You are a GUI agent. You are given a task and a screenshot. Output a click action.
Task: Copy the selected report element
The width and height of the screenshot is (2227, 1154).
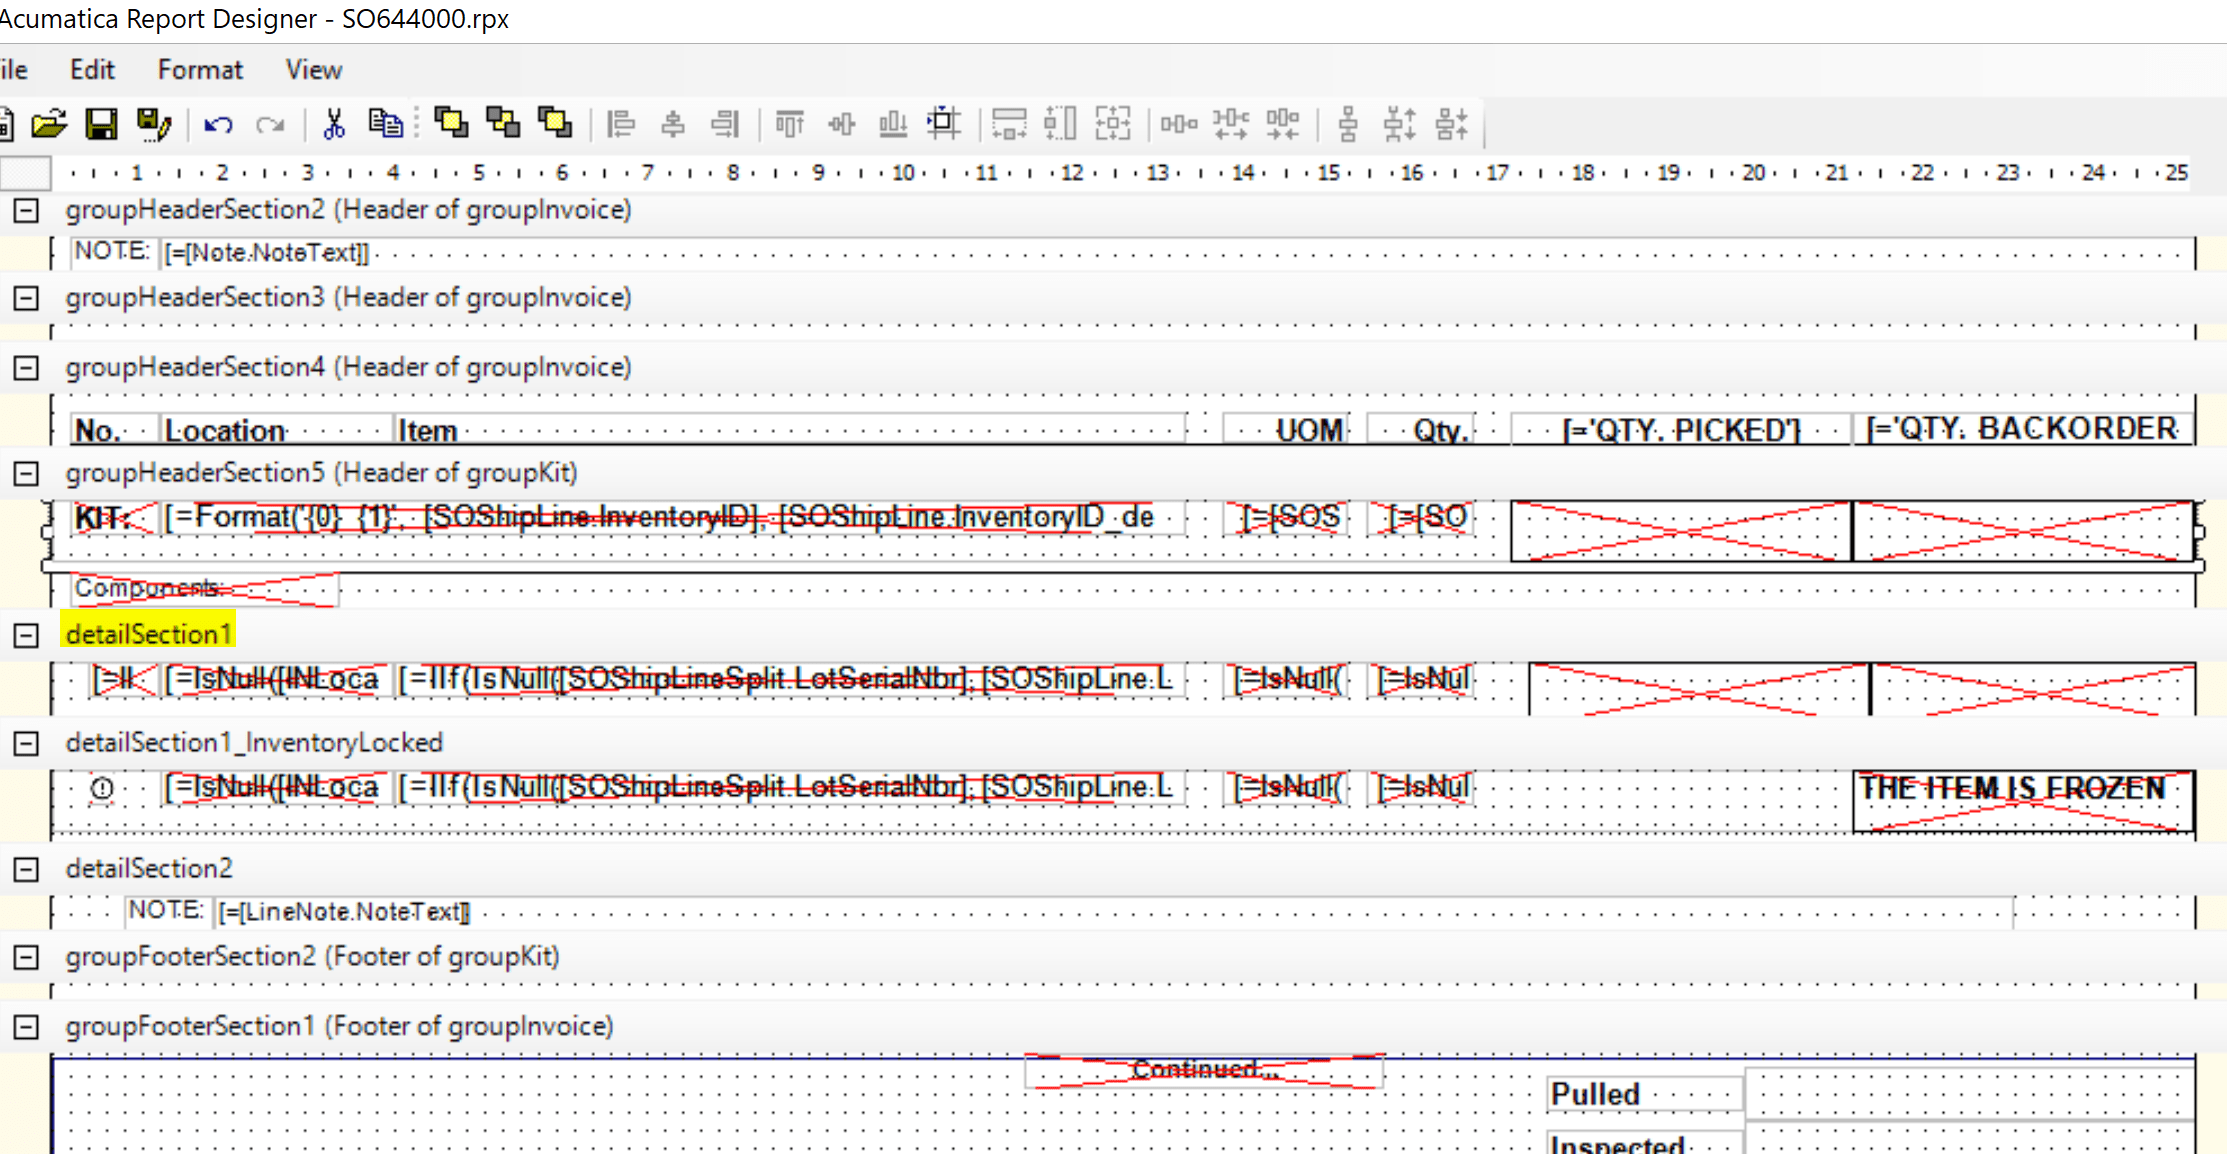tap(386, 124)
